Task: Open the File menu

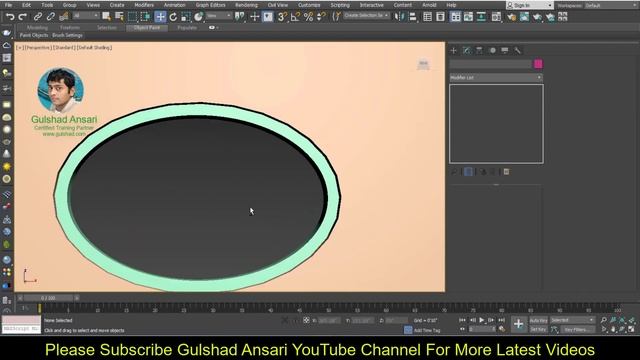Action: (x=8, y=5)
